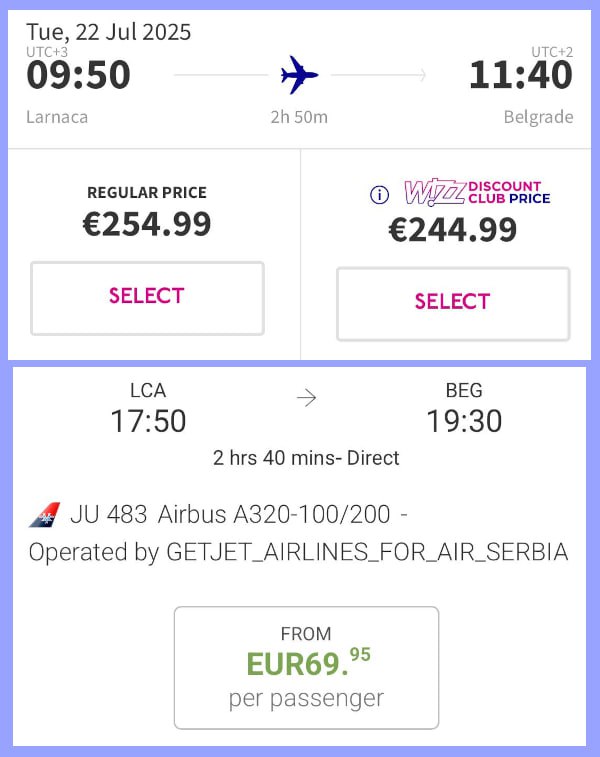The height and width of the screenshot is (757, 600).
Task: Select the regular price €254.99 fare
Action: [x=147, y=298]
